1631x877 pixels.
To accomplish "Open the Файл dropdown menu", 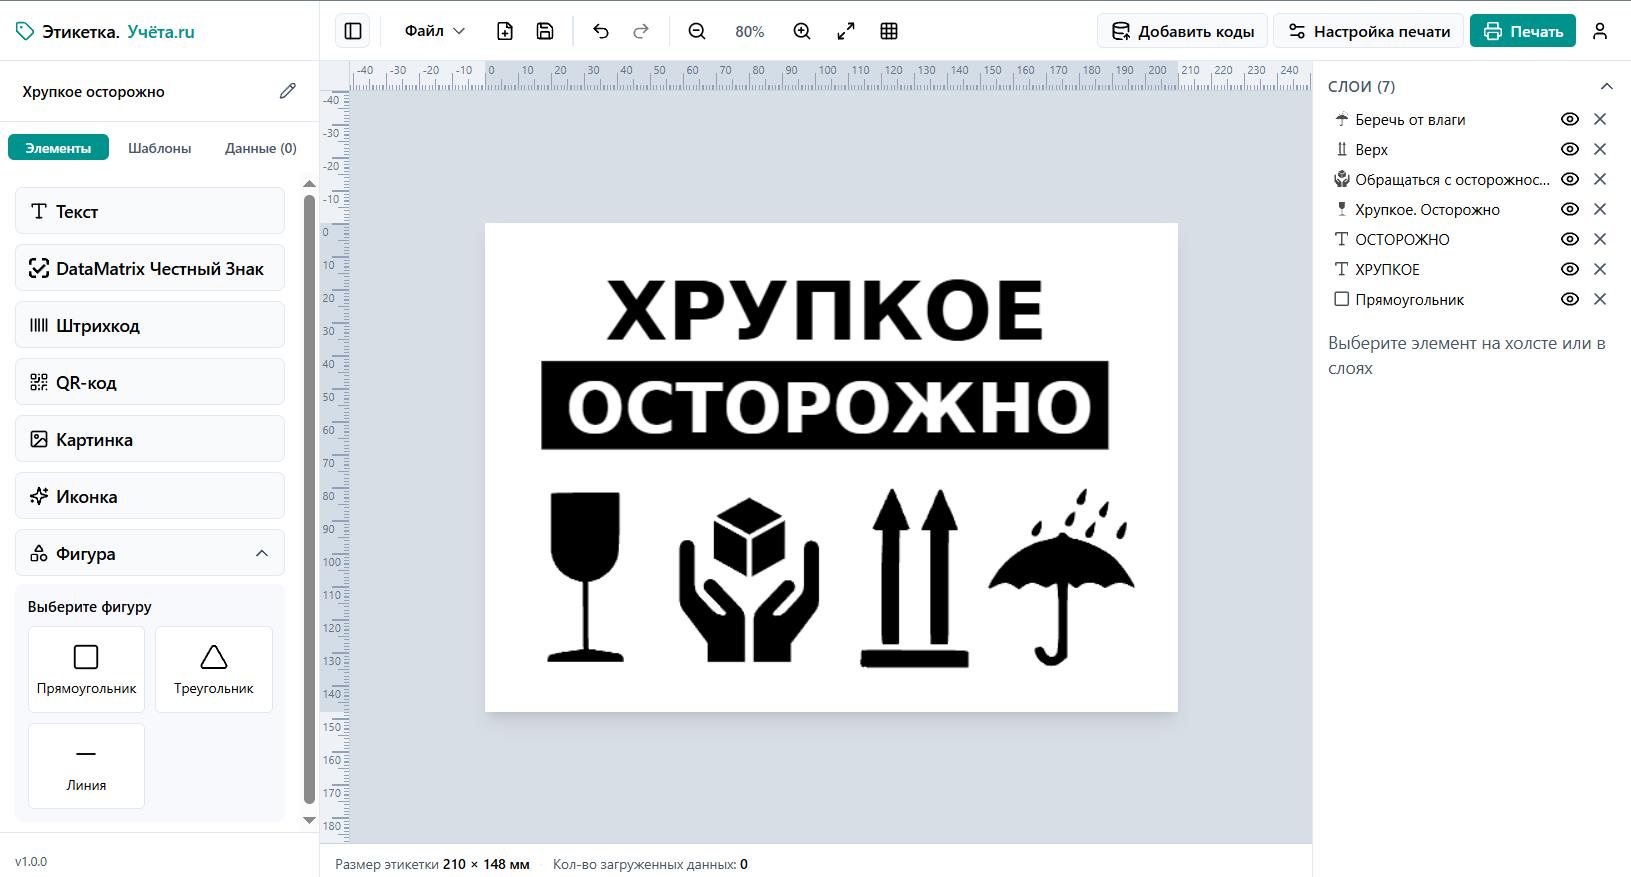I will (x=435, y=31).
